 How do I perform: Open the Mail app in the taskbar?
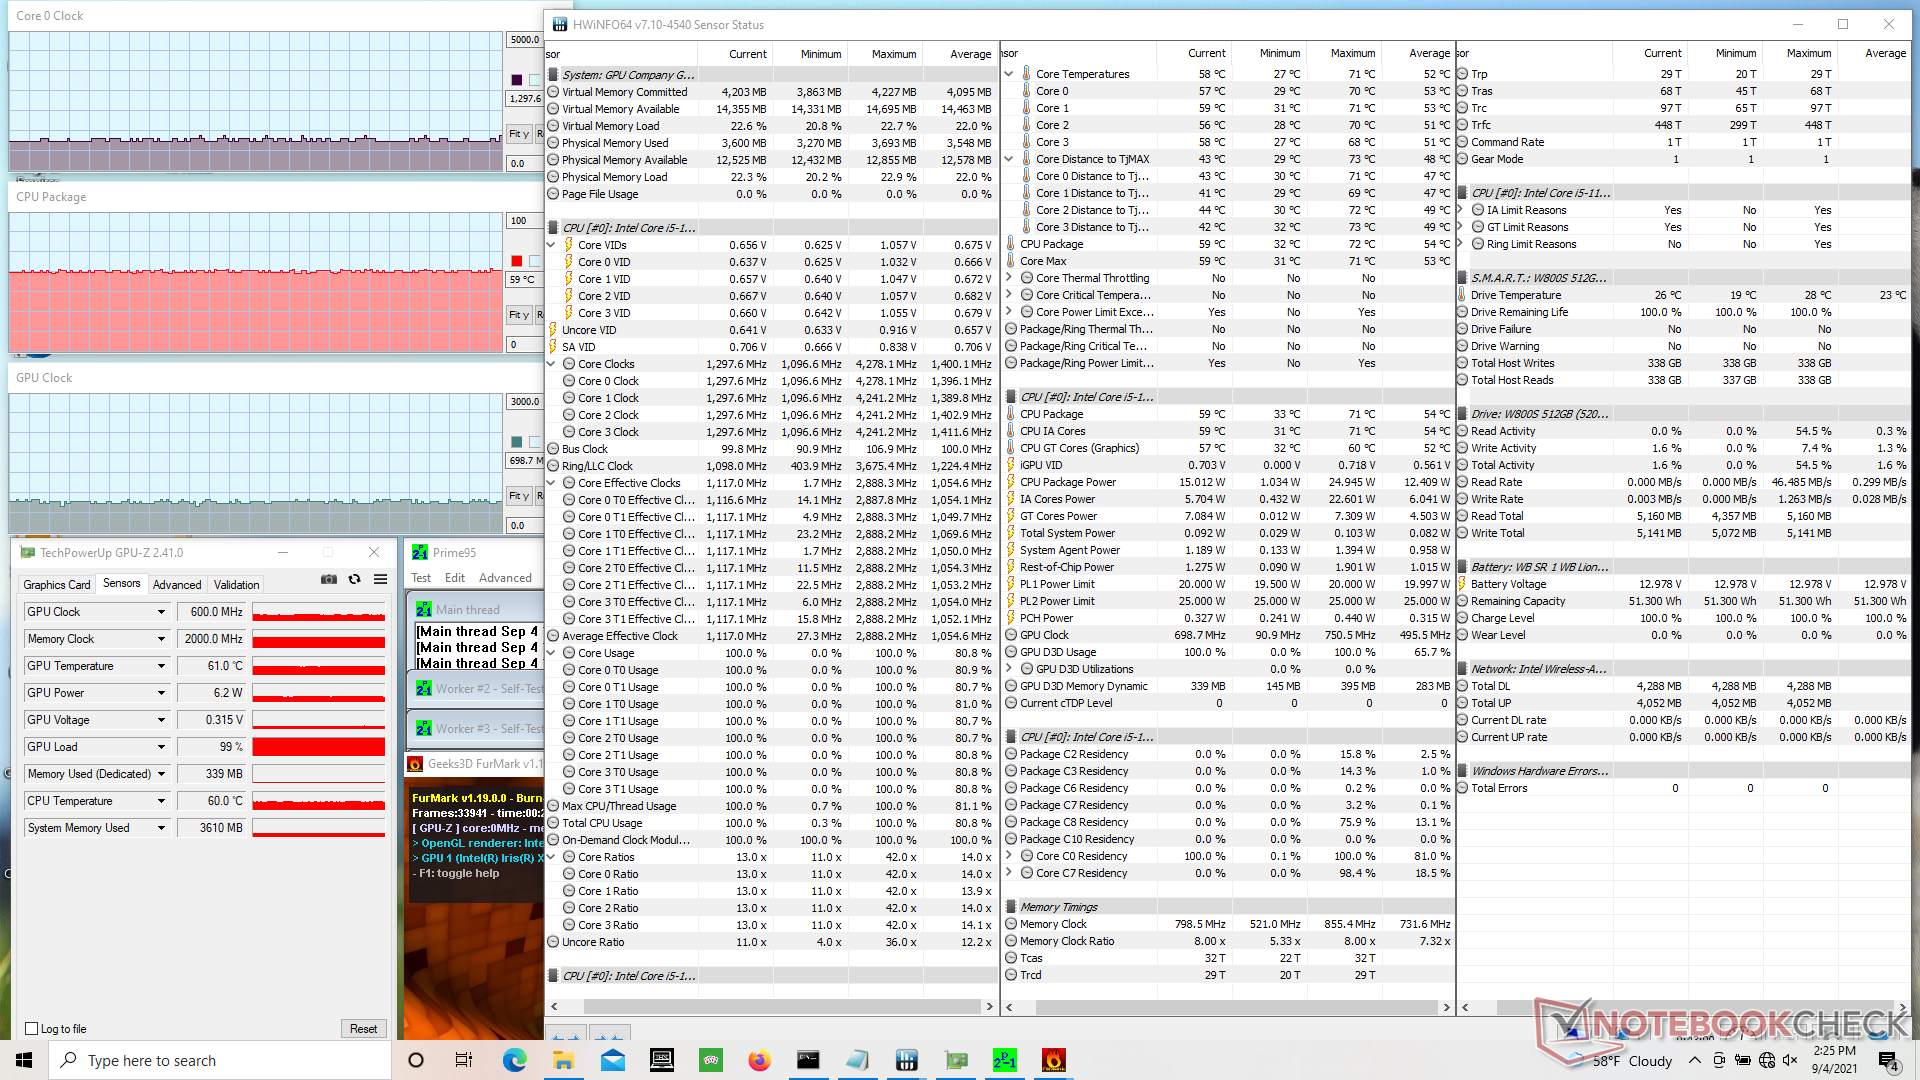(x=612, y=1060)
